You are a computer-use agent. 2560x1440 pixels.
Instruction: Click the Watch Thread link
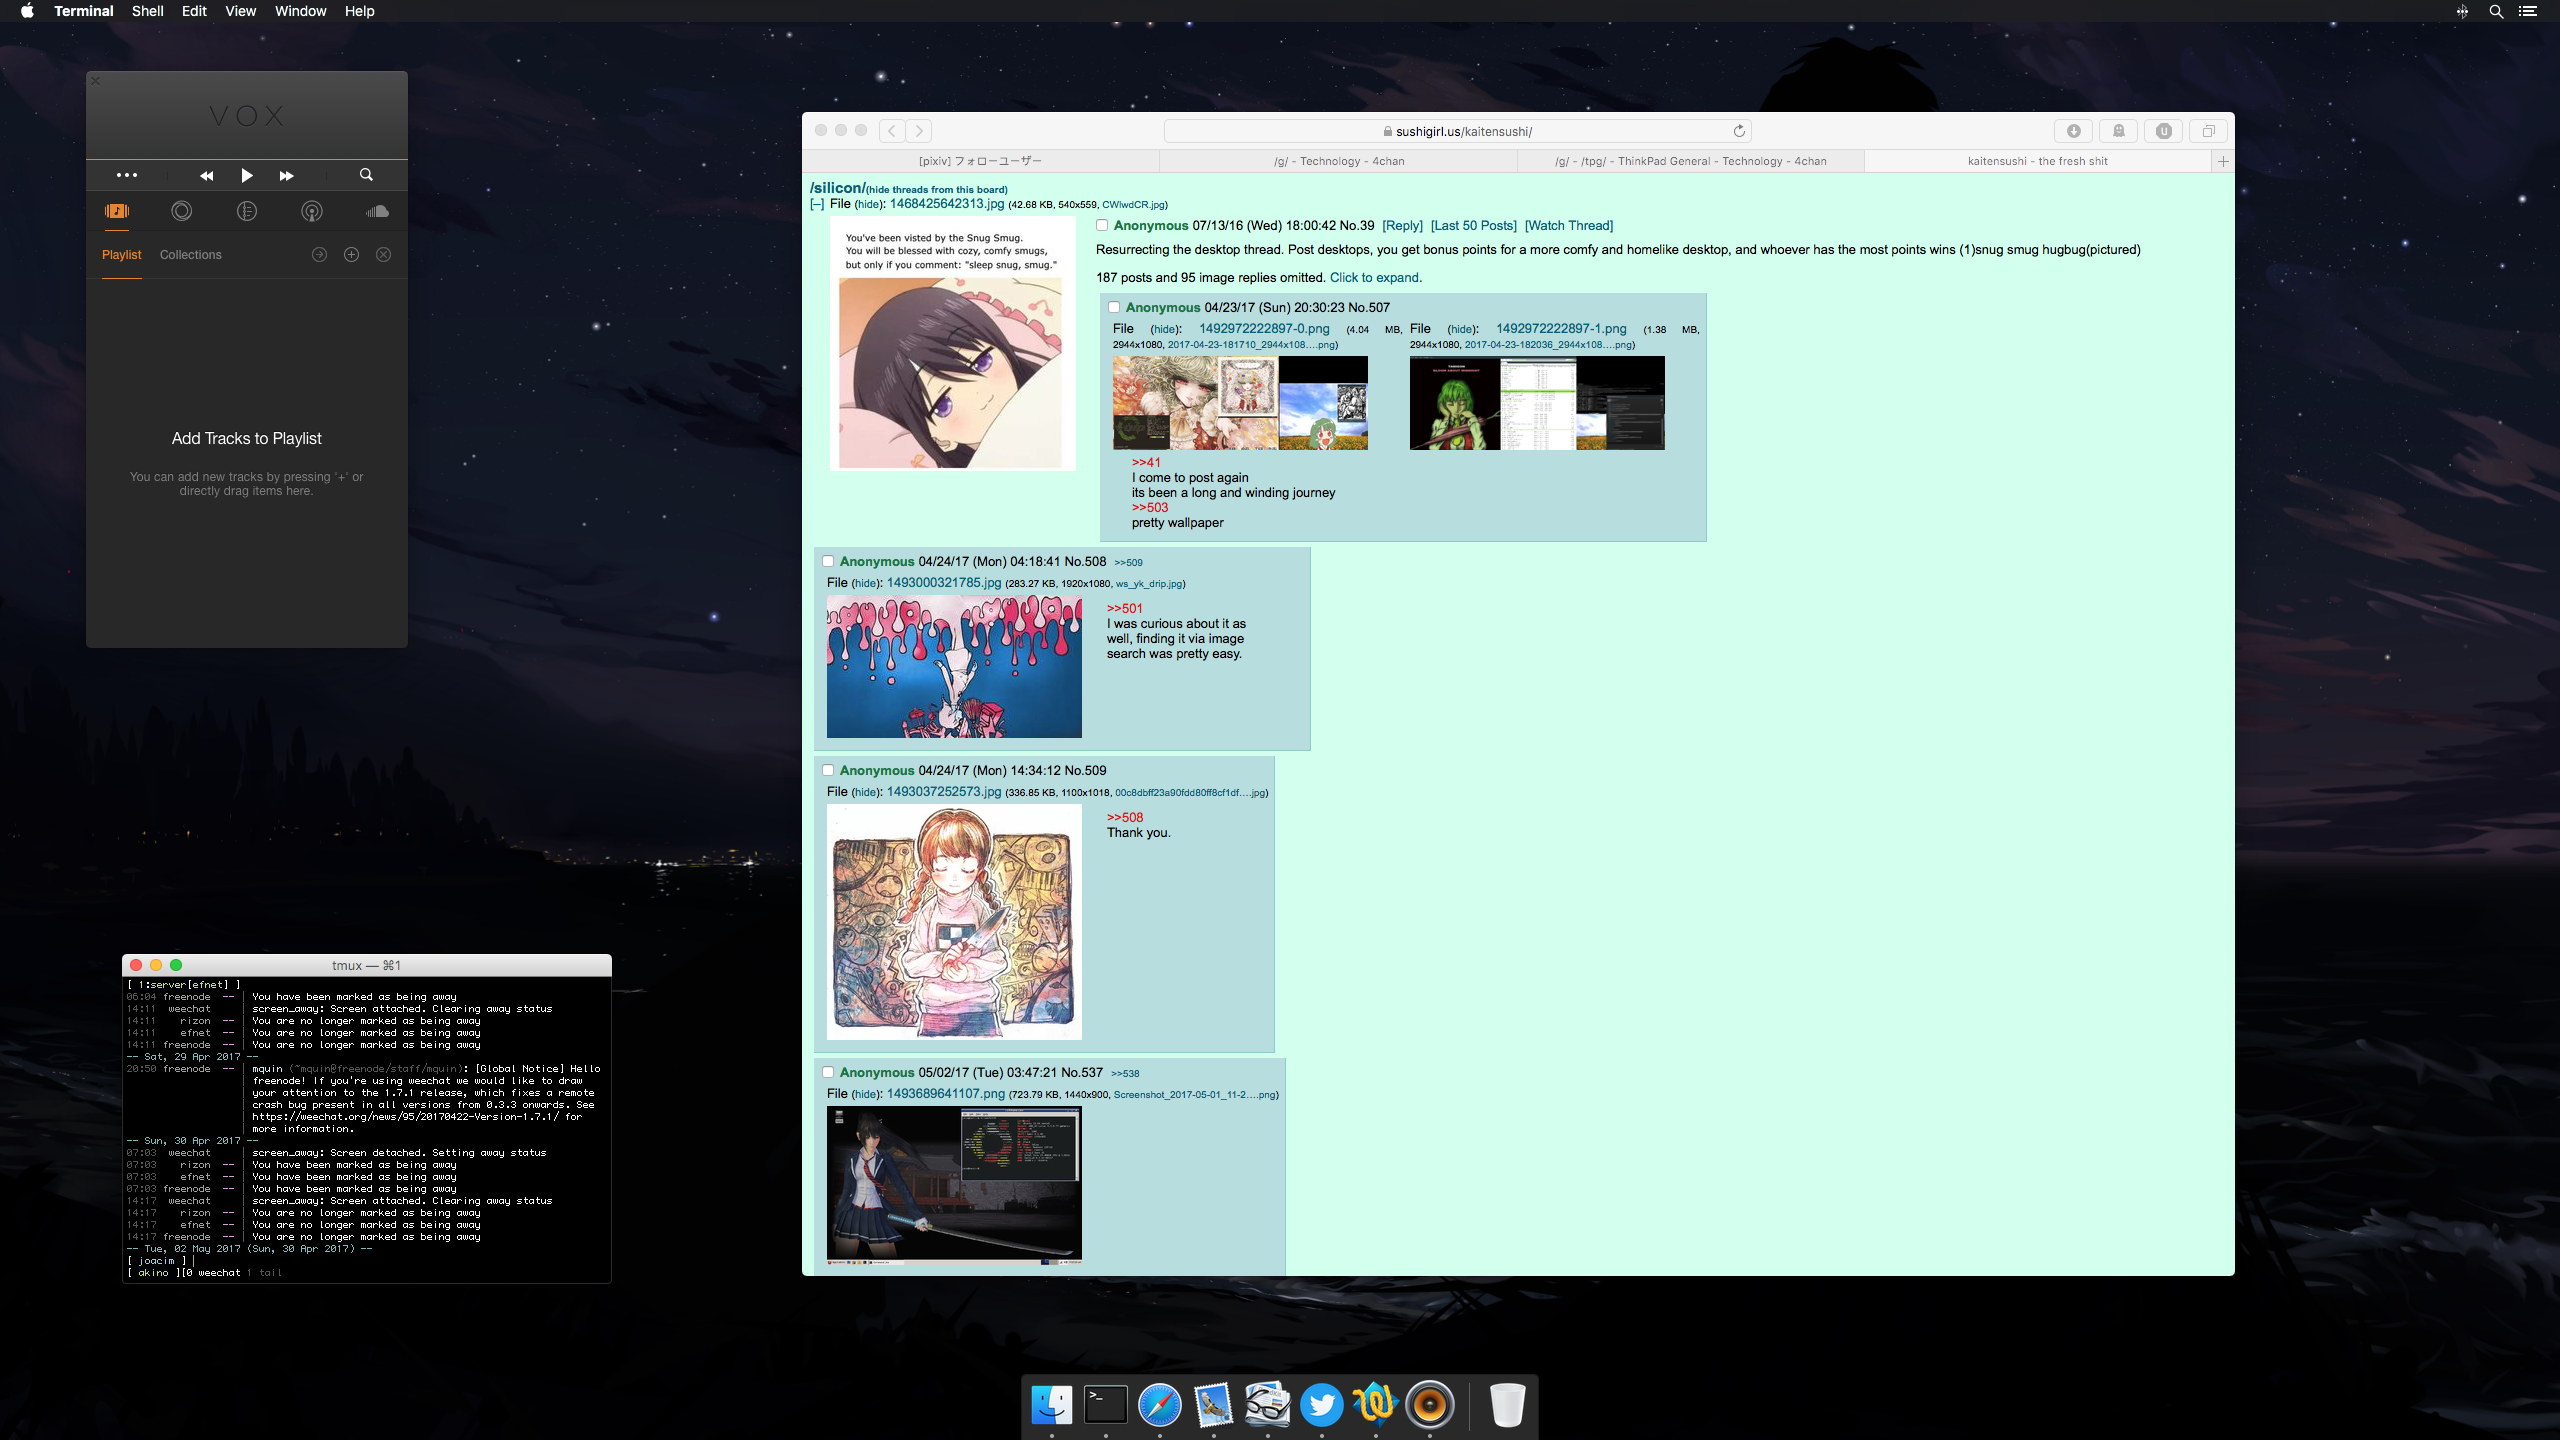(1568, 226)
